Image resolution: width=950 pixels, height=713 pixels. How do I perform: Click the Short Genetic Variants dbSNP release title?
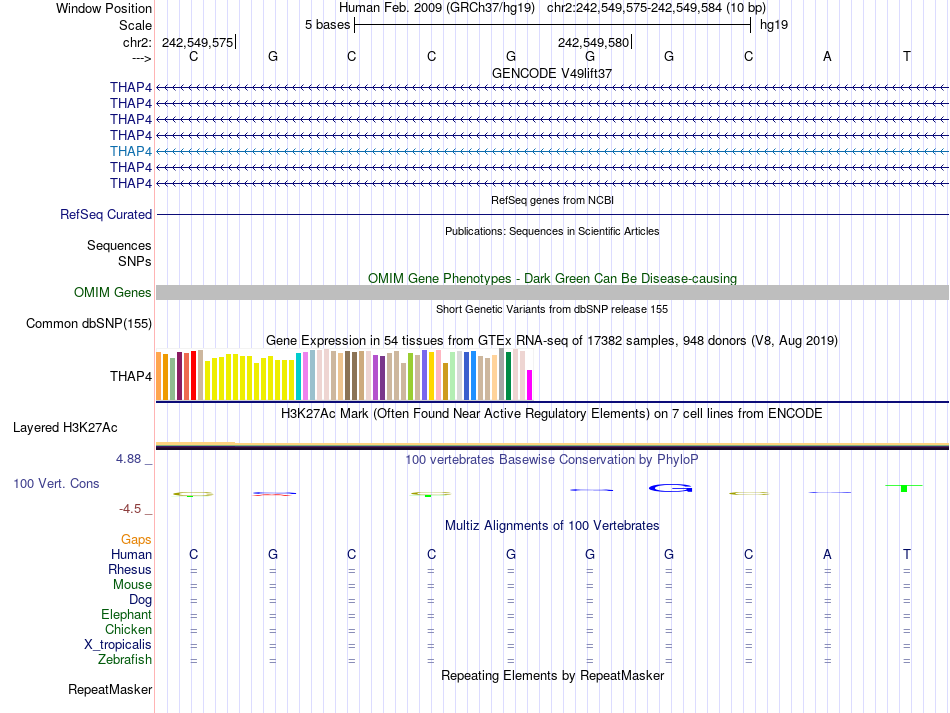[x=552, y=309]
